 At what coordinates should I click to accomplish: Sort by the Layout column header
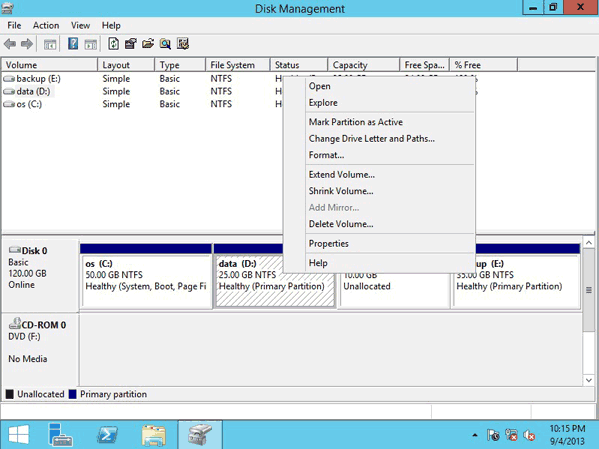[x=126, y=65]
